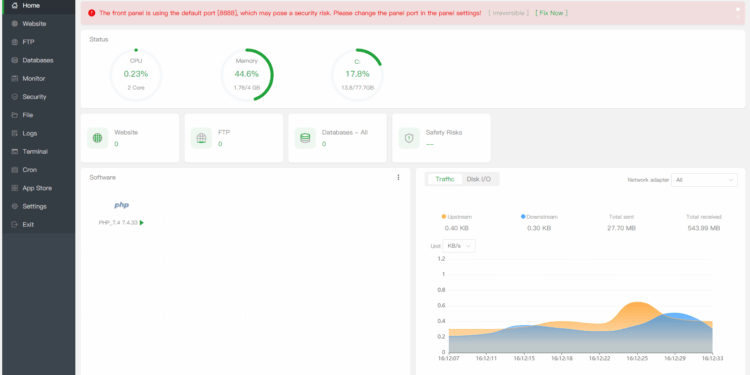Open the Unit KB/s dropdown
The height and width of the screenshot is (375, 750).
click(459, 246)
